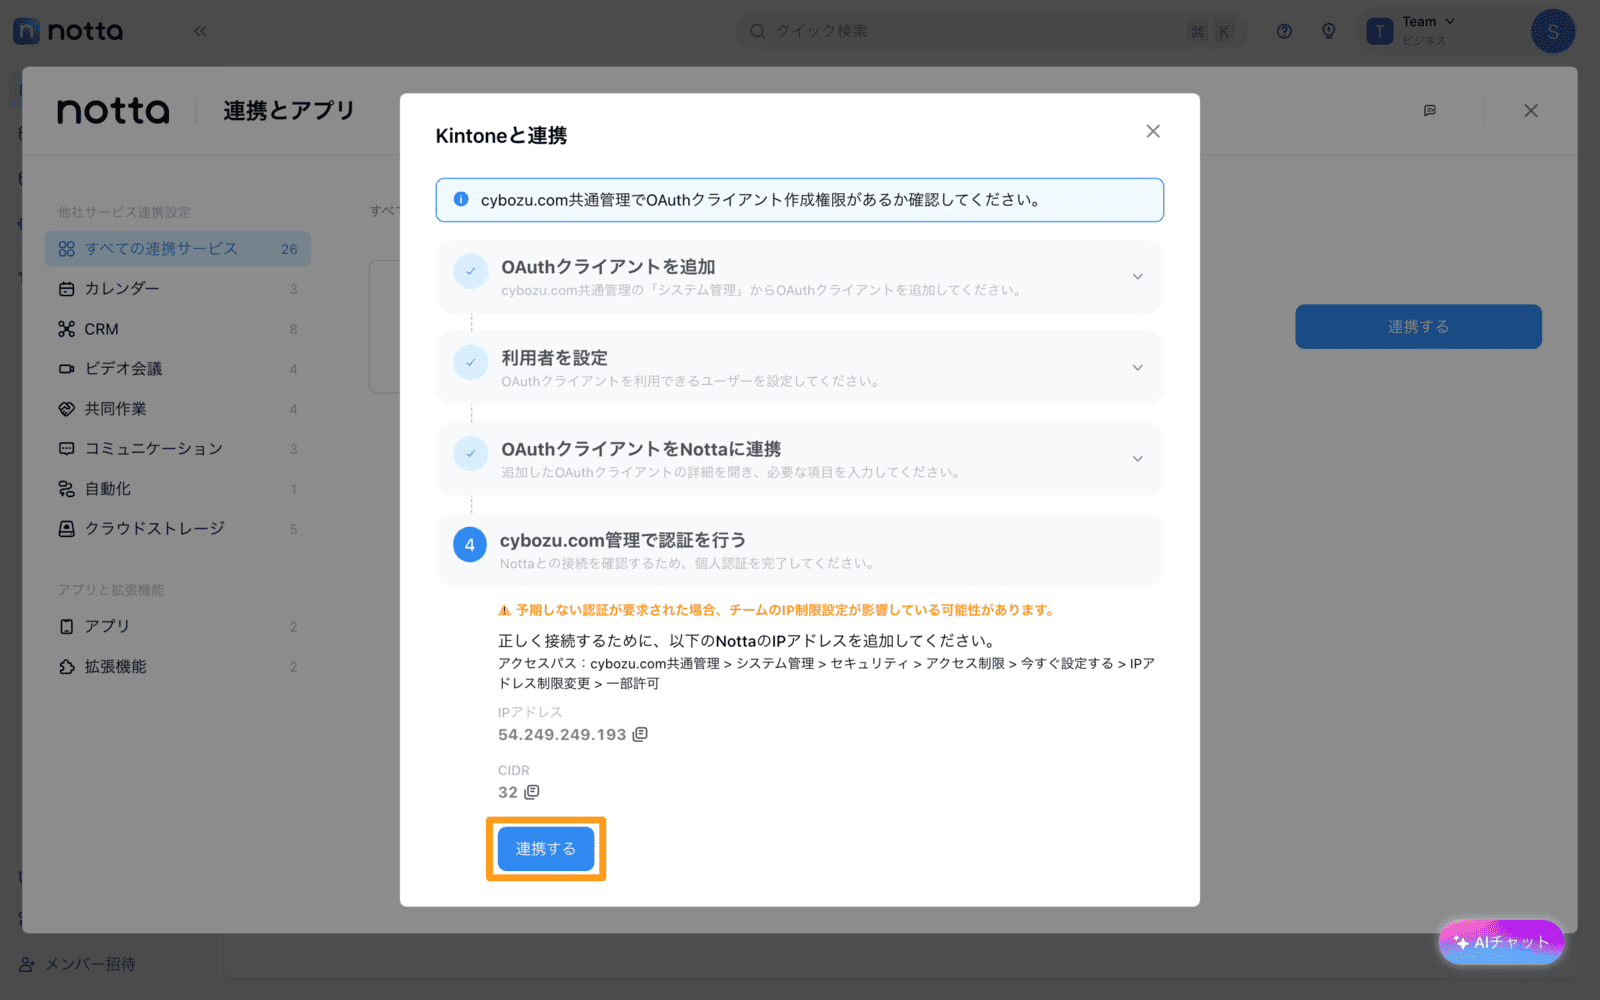Open the AIチャット button
The image size is (1600, 1000).
point(1501,942)
